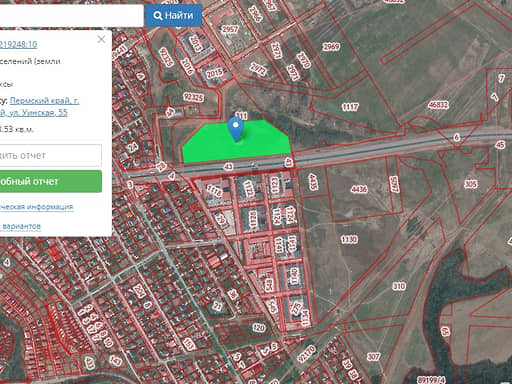Click the green подробный отчет button
This screenshot has height=384, width=512.
51,181
